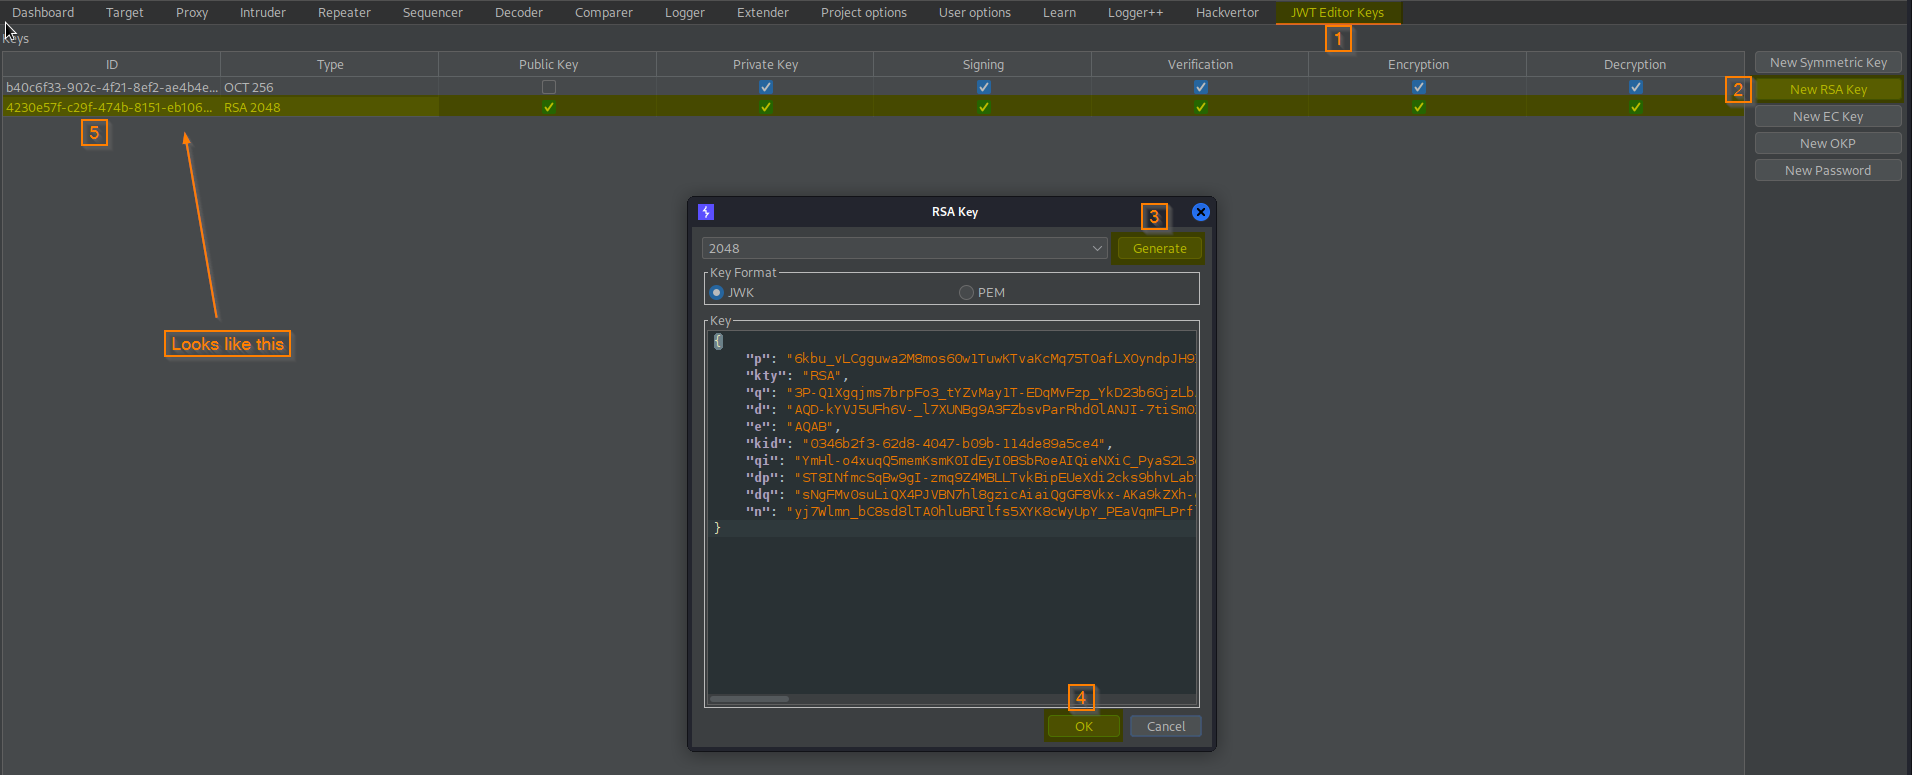Click the Key text area
Image resolution: width=1912 pixels, height=775 pixels.
(x=952, y=512)
